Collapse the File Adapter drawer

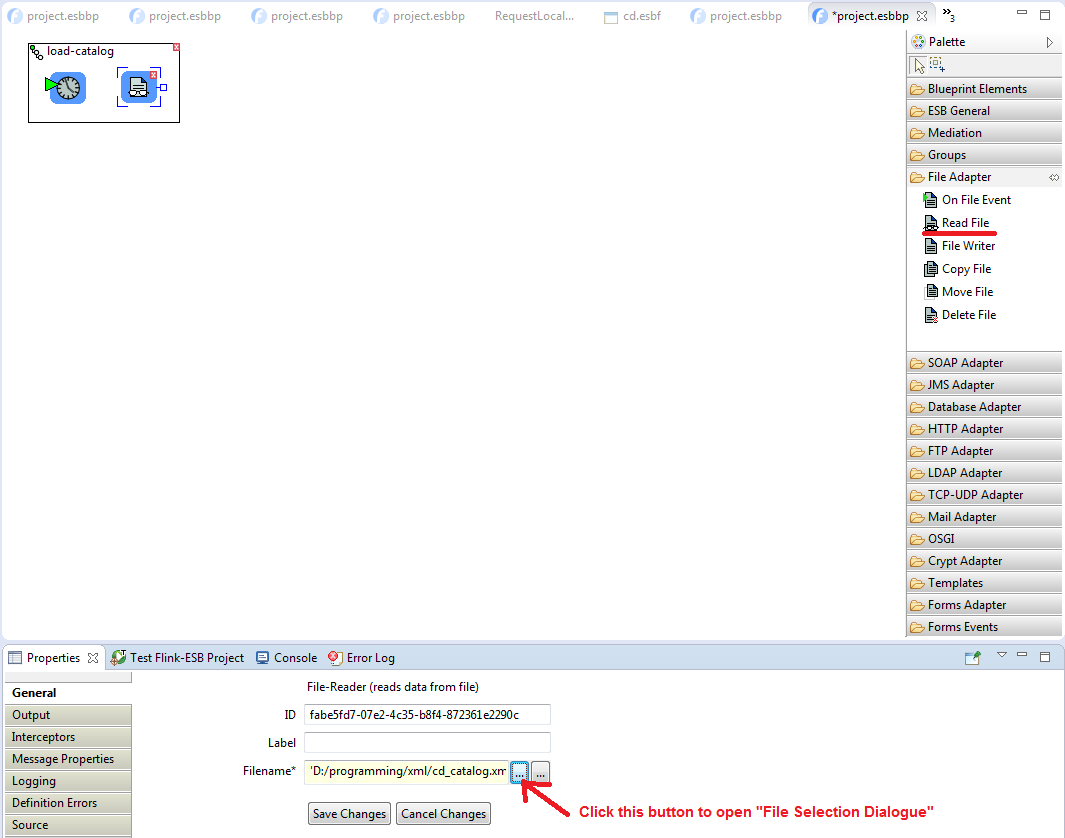(x=959, y=177)
